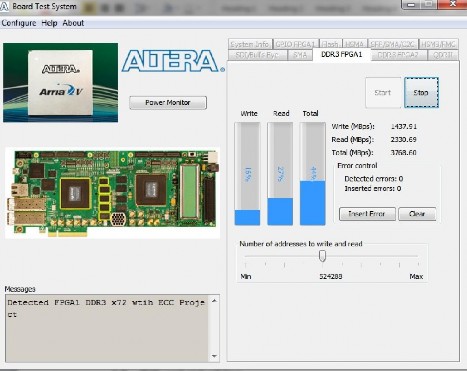Click the 'Number of addresses to write and read' label
The height and width of the screenshot is (371, 467).
point(301,244)
